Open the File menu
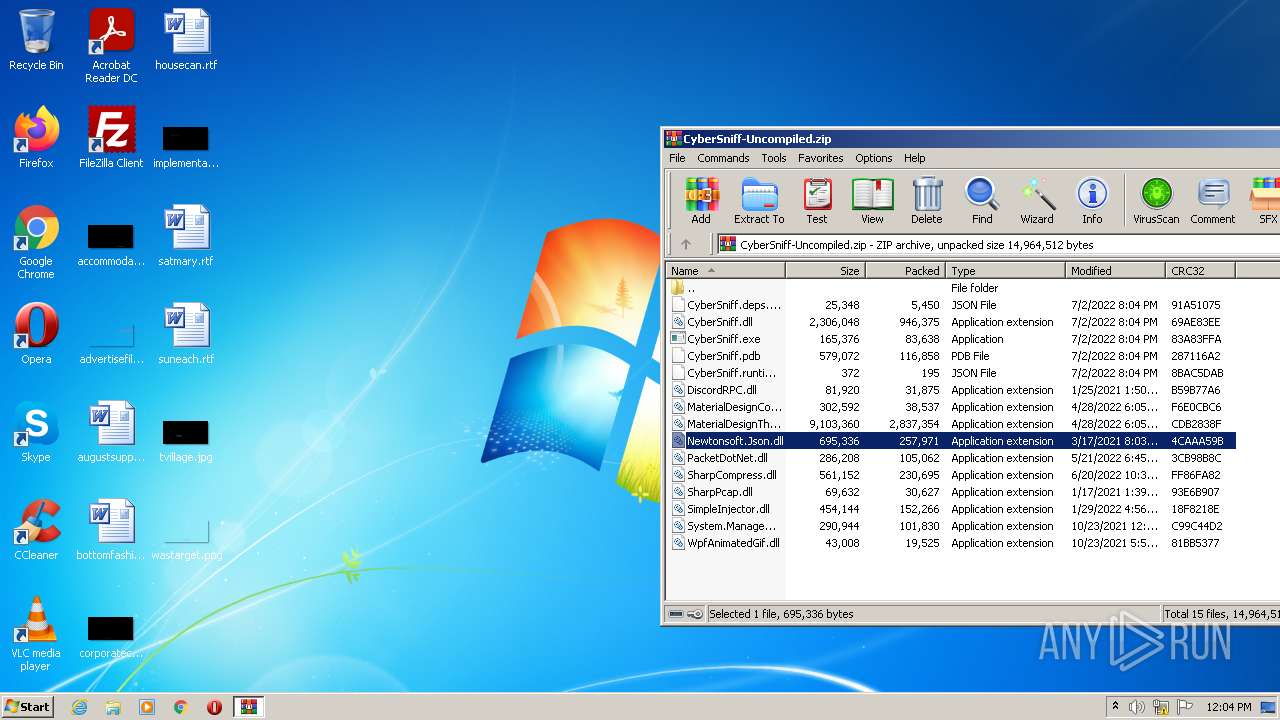This screenshot has width=1280, height=720. pos(677,158)
